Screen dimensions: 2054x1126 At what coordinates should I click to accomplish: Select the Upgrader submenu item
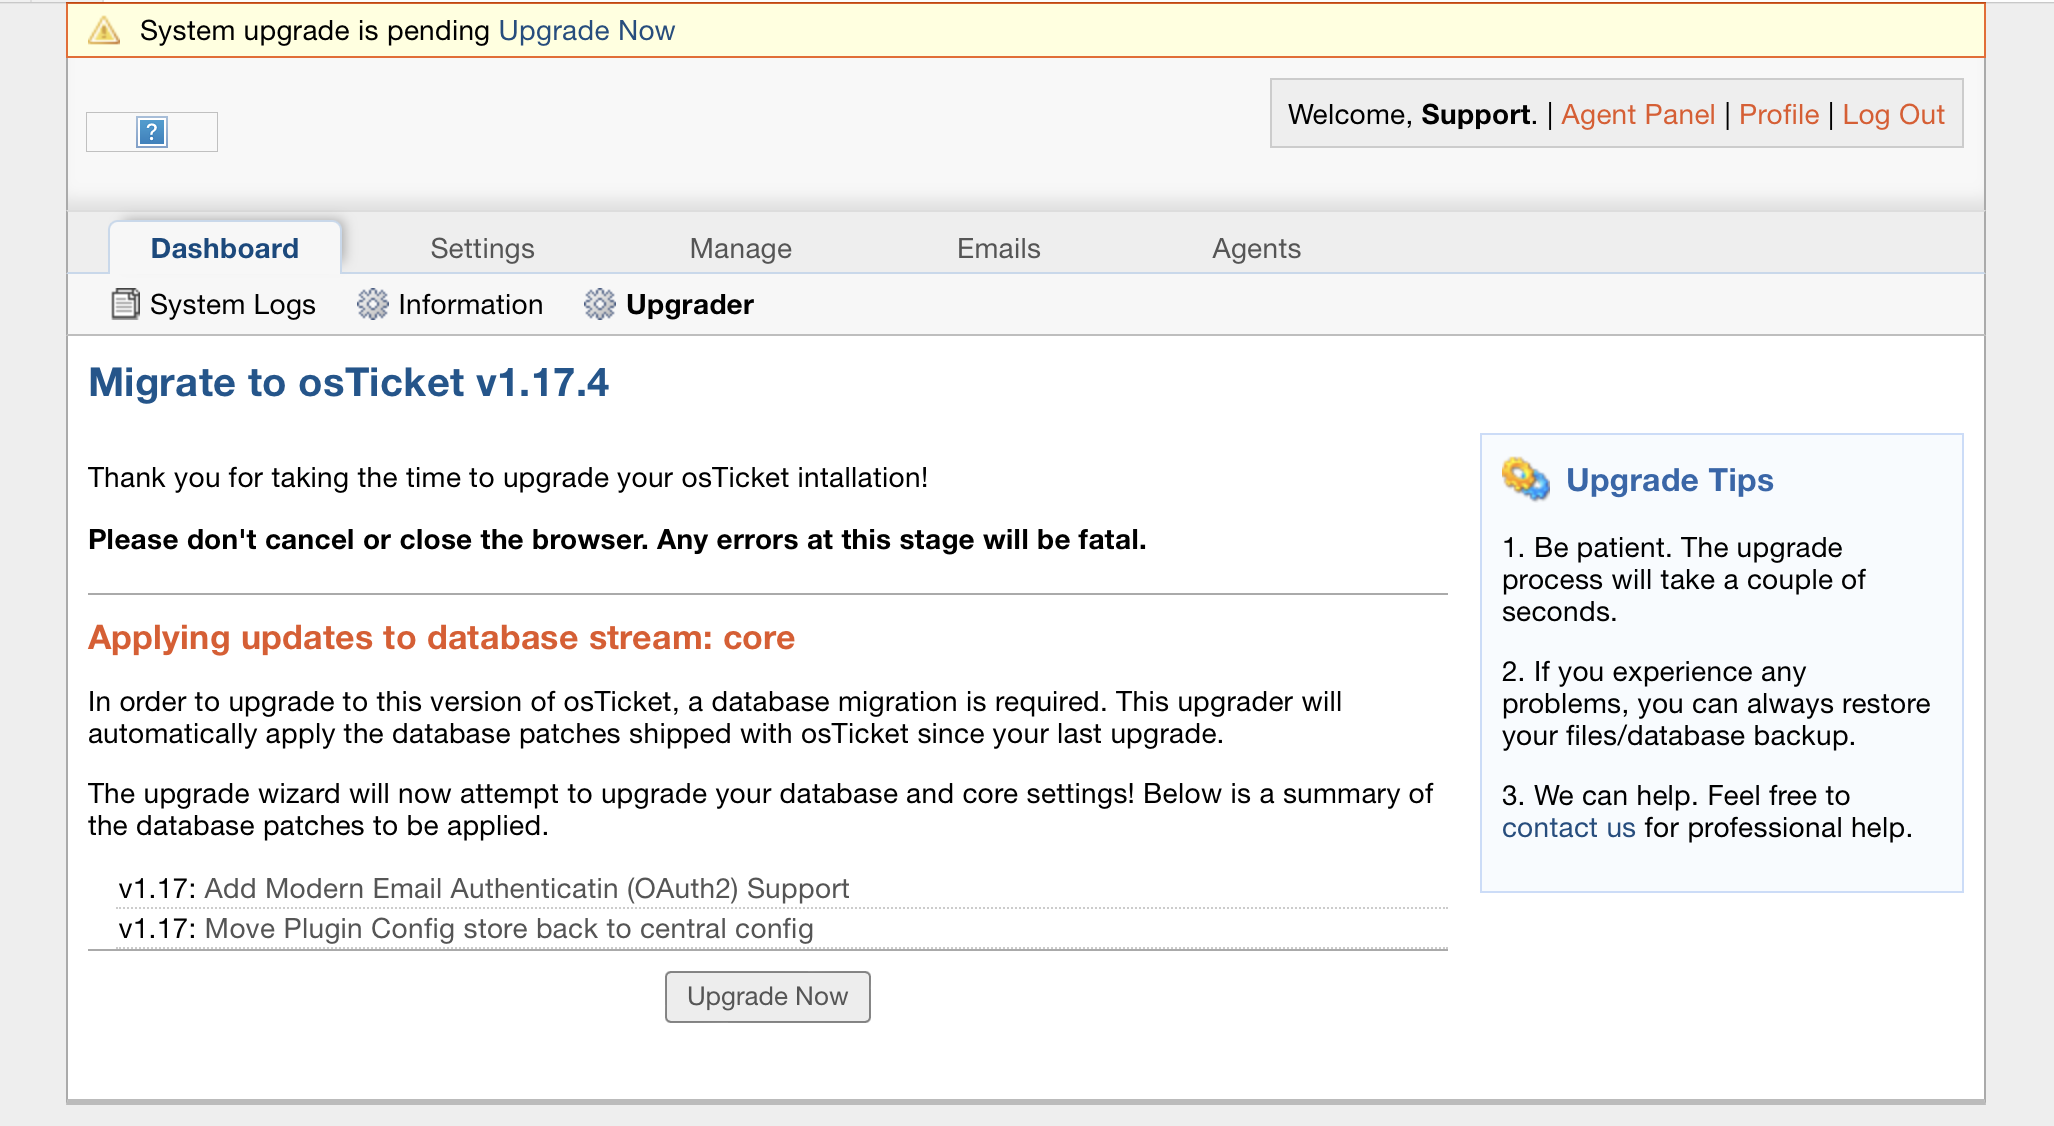click(689, 304)
